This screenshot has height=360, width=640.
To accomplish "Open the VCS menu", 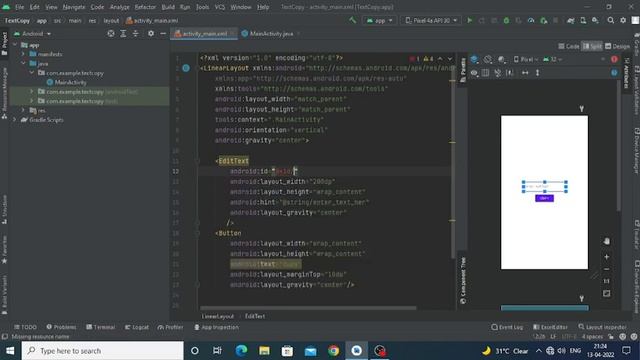I will 220,7.
